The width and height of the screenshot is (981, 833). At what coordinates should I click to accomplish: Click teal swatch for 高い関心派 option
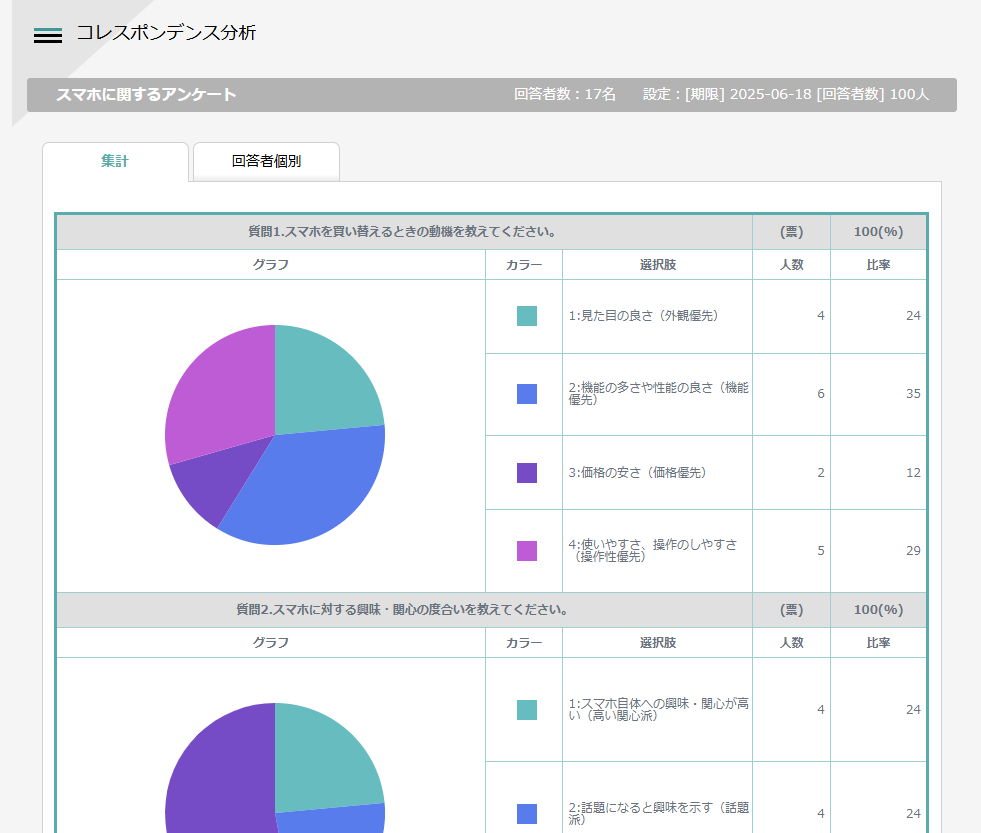pyautogui.click(x=526, y=710)
